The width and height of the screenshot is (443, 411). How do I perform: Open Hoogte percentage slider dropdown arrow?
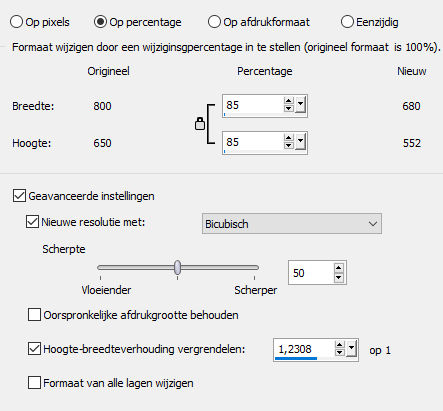tap(300, 142)
